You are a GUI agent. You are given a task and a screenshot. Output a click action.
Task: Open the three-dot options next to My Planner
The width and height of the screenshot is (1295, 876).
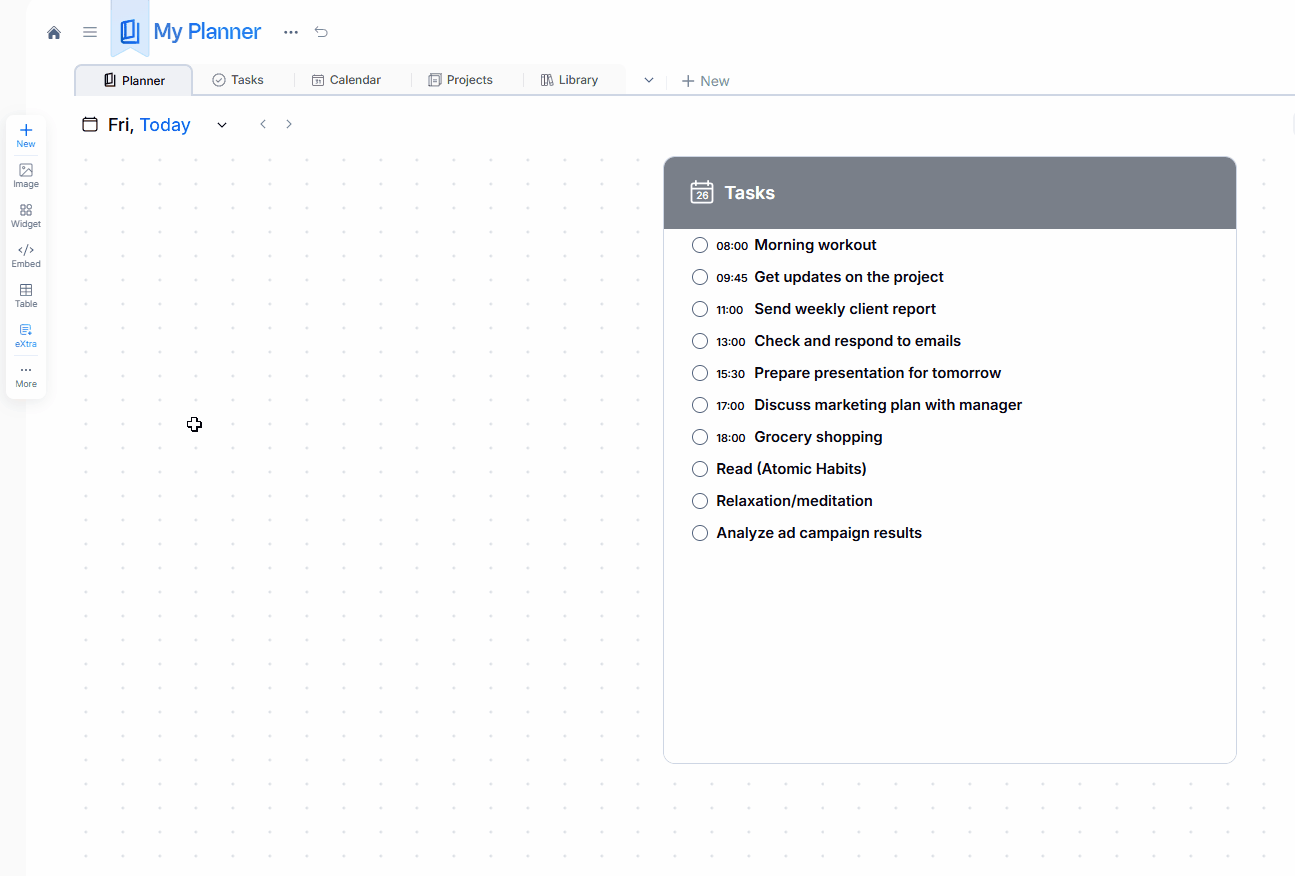point(291,32)
